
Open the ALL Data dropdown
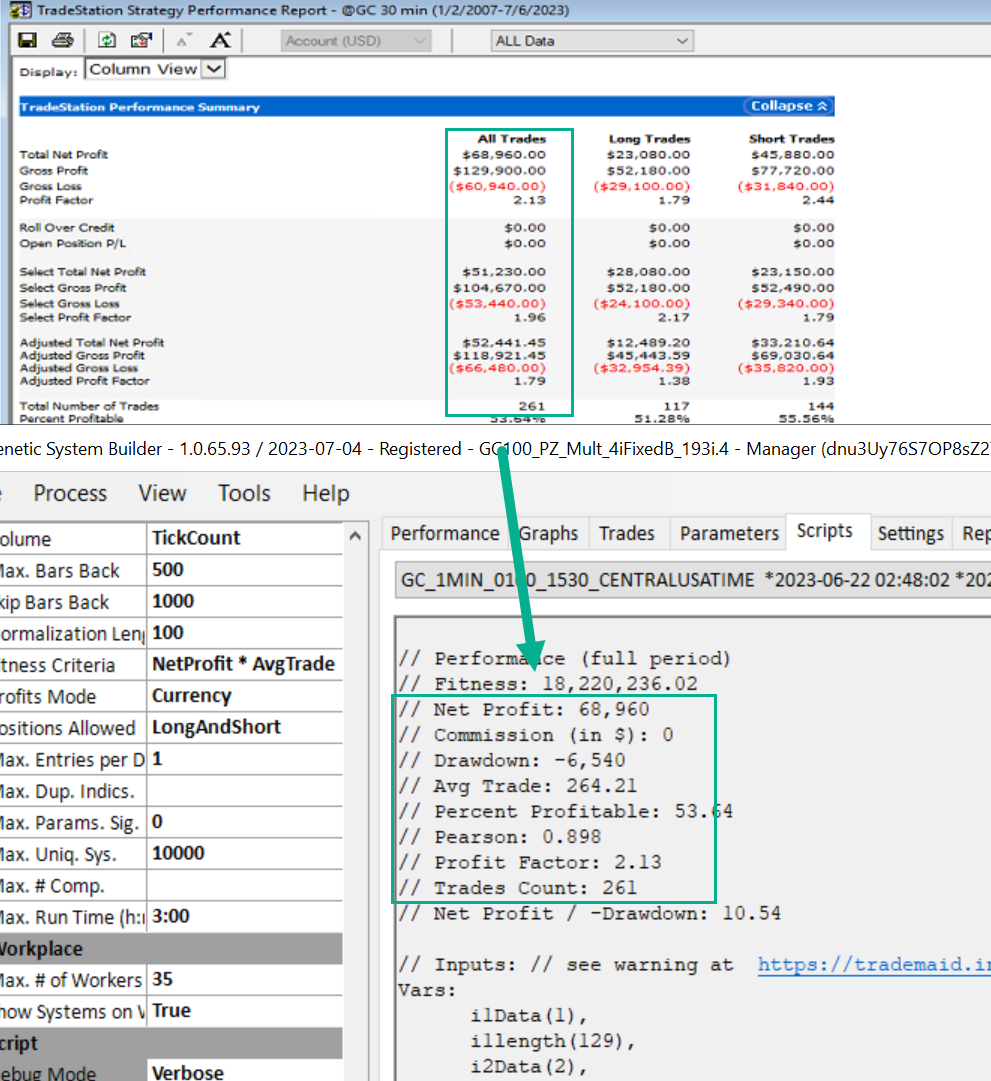(x=592, y=41)
